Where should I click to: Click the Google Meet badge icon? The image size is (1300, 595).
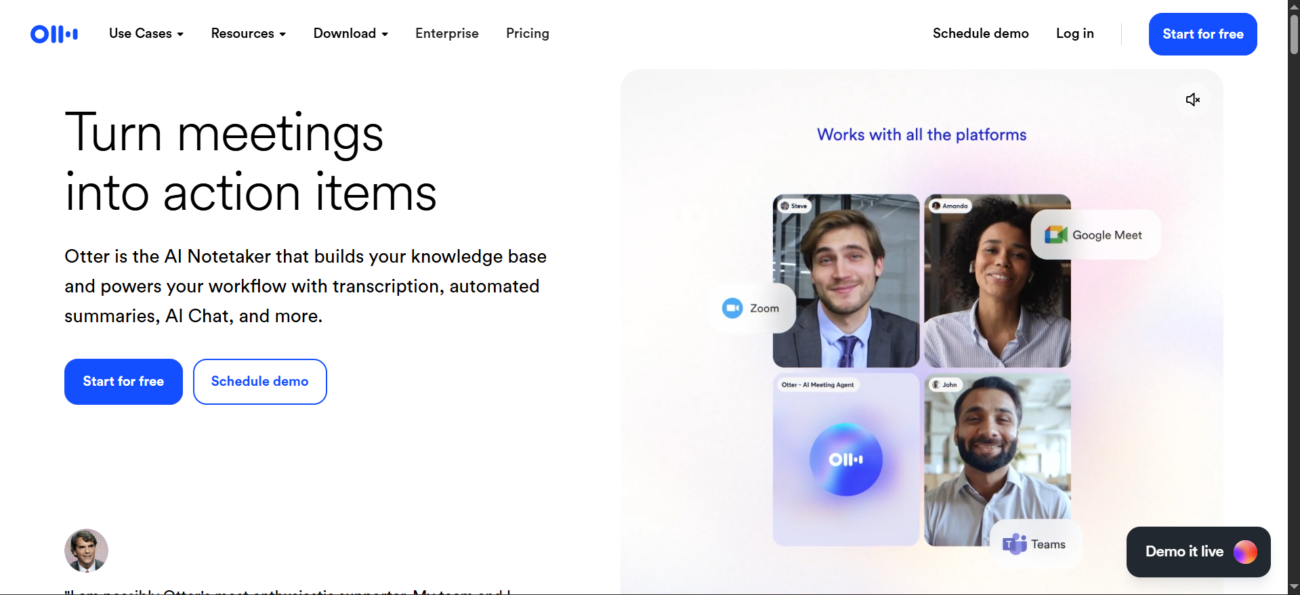tap(1056, 235)
